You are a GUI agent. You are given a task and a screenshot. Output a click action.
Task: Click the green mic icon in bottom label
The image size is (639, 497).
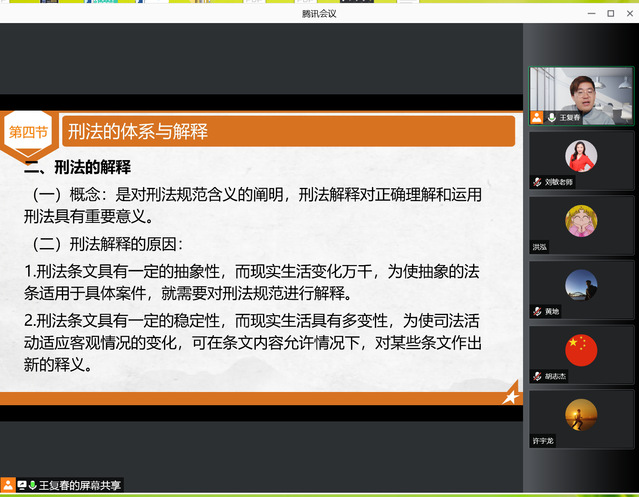pos(33,485)
